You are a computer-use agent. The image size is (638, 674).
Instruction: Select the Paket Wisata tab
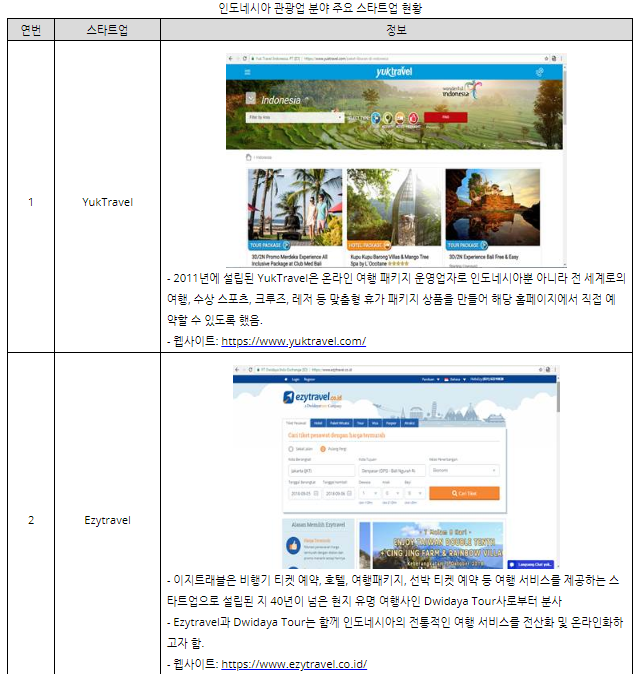point(340,423)
